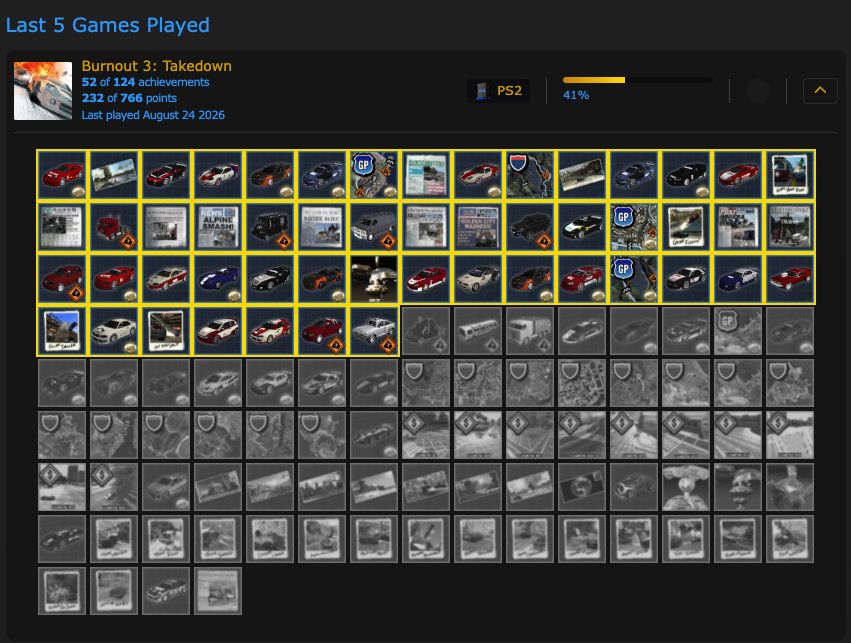Select the yellow-and-black race car badge
Screen dimensions: 851x643
point(582,227)
